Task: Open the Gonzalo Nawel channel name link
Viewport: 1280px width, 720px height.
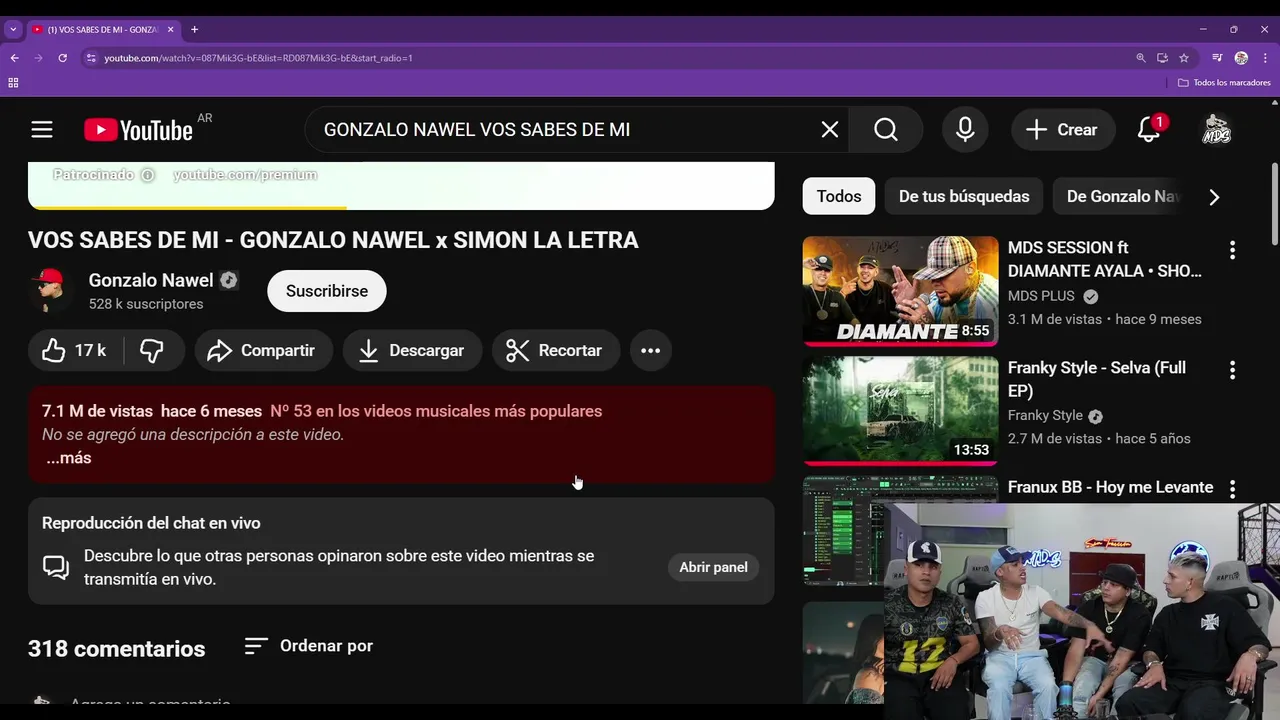Action: 151,280
